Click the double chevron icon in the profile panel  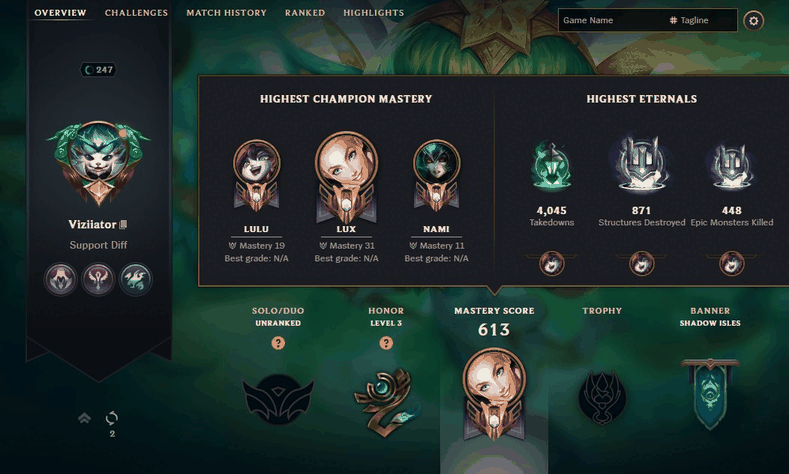(85, 418)
